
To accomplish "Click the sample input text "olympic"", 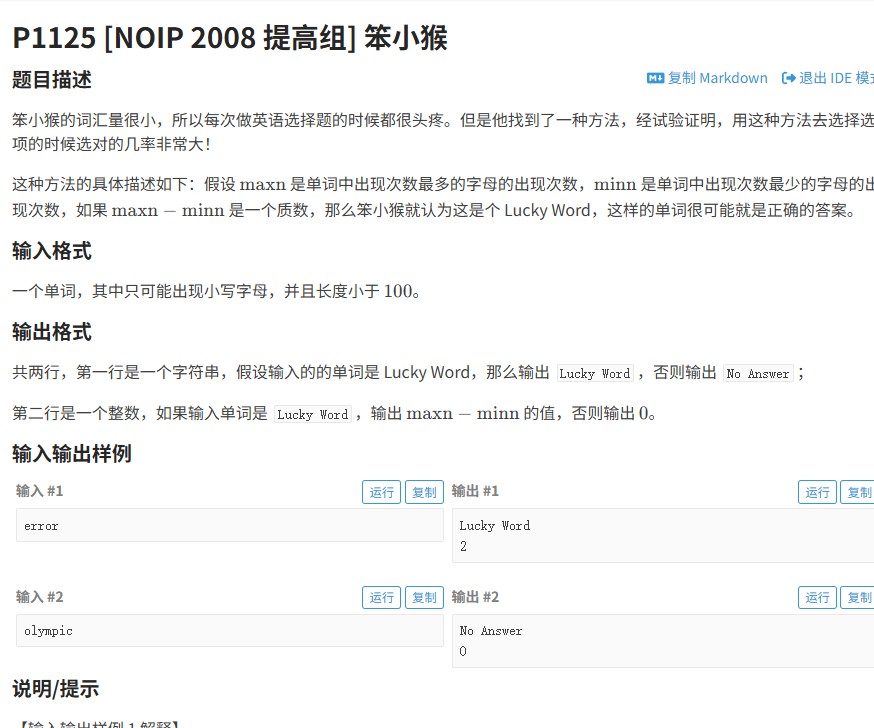I will (x=48, y=631).
